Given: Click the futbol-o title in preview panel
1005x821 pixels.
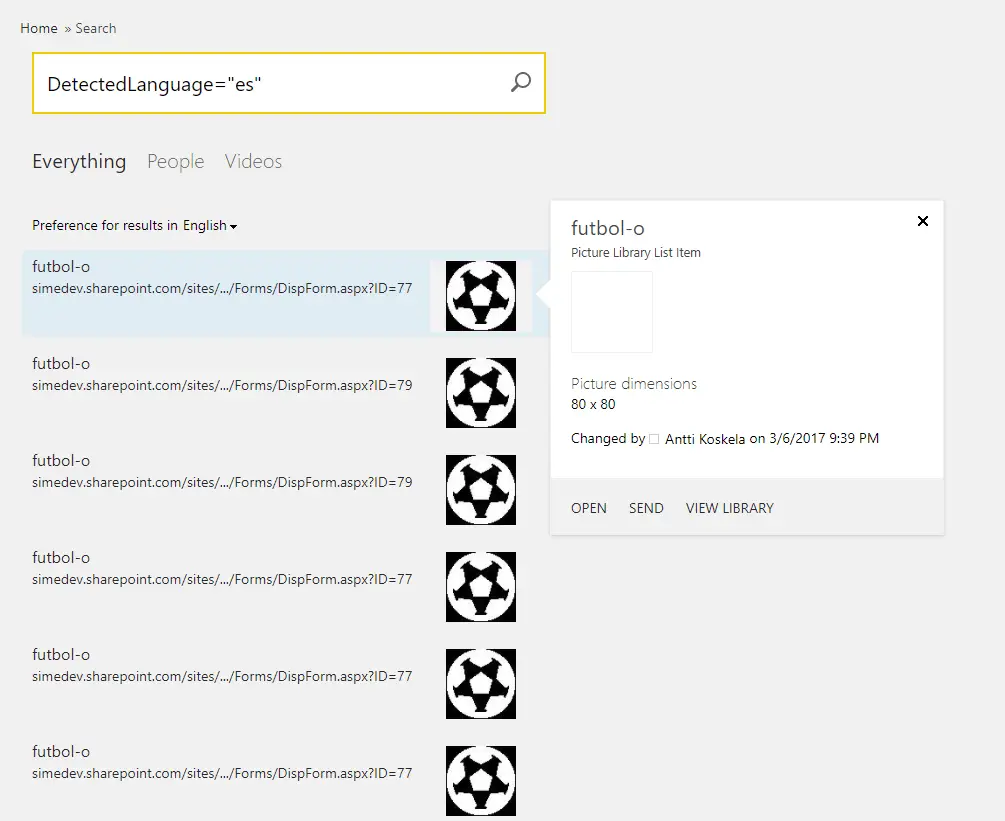Looking at the screenshot, I should [607, 228].
